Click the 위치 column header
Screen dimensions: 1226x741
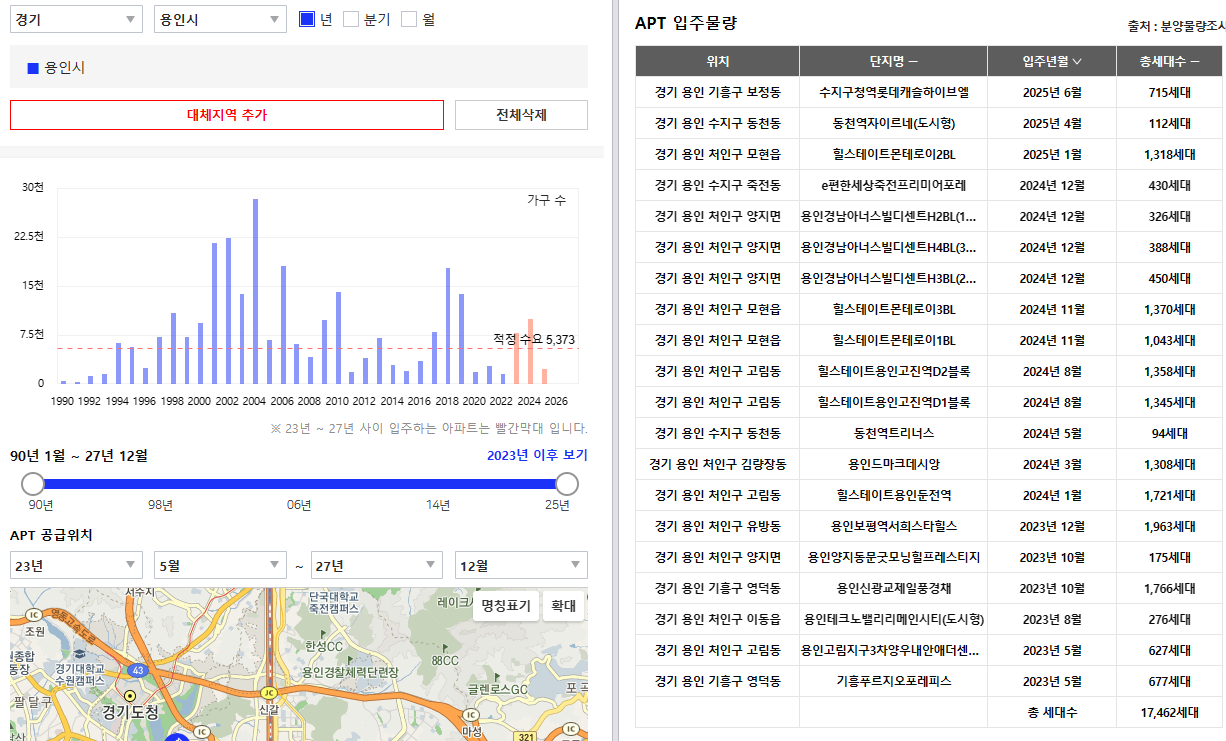pyautogui.click(x=717, y=61)
